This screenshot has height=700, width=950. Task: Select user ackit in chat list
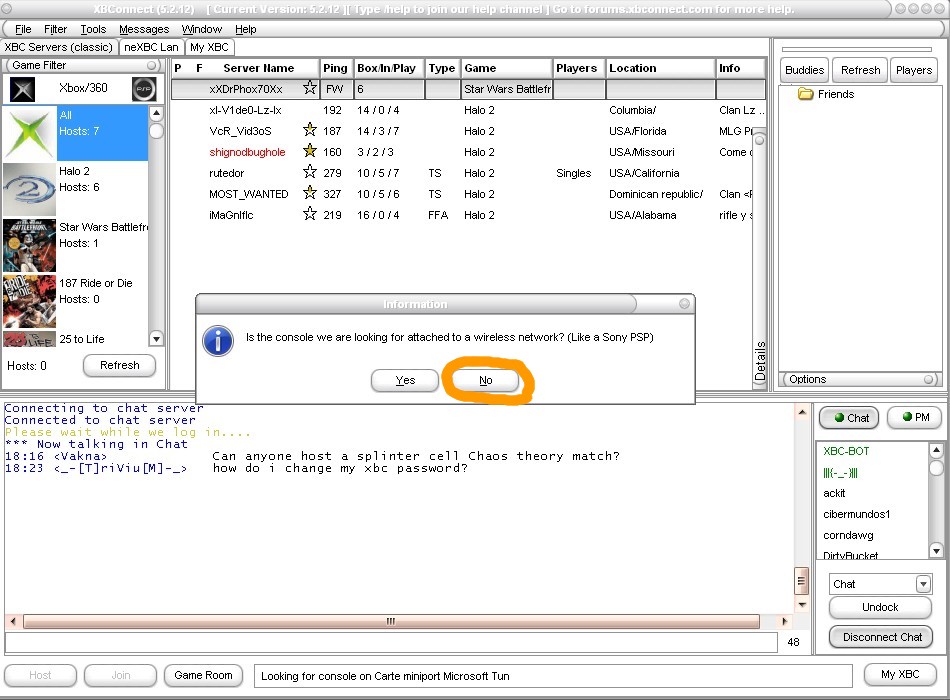pyautogui.click(x=834, y=493)
